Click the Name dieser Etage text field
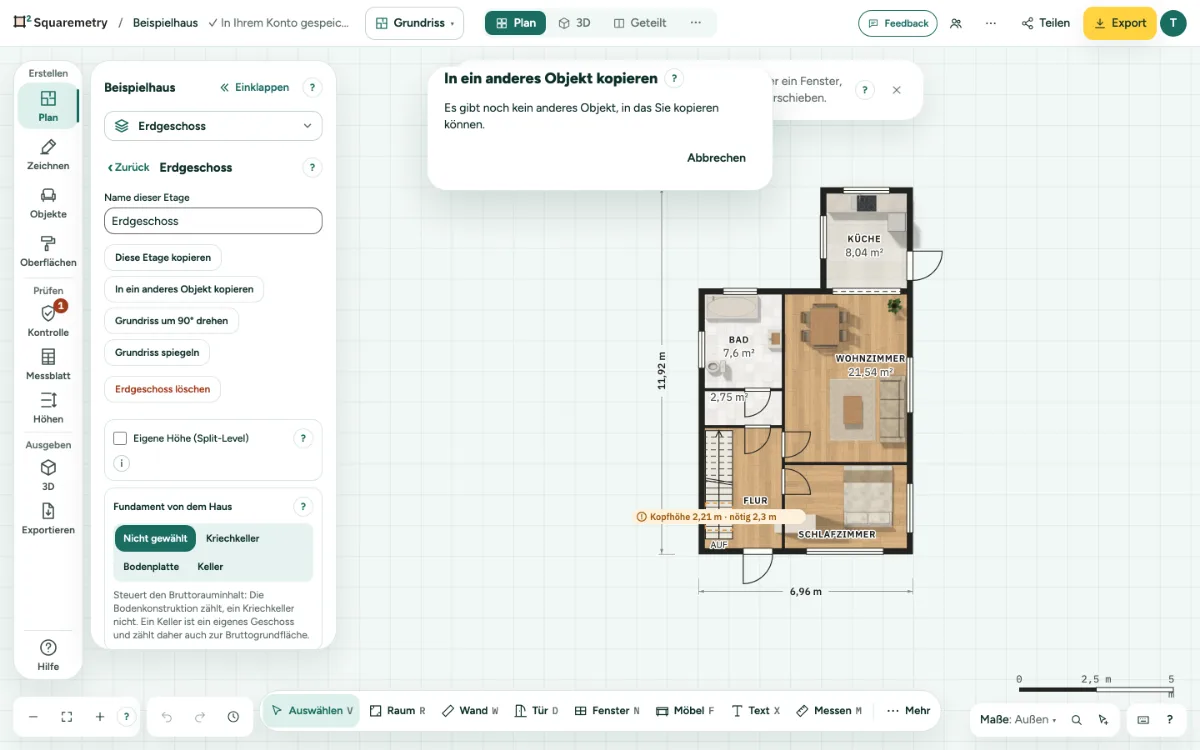 (x=213, y=221)
